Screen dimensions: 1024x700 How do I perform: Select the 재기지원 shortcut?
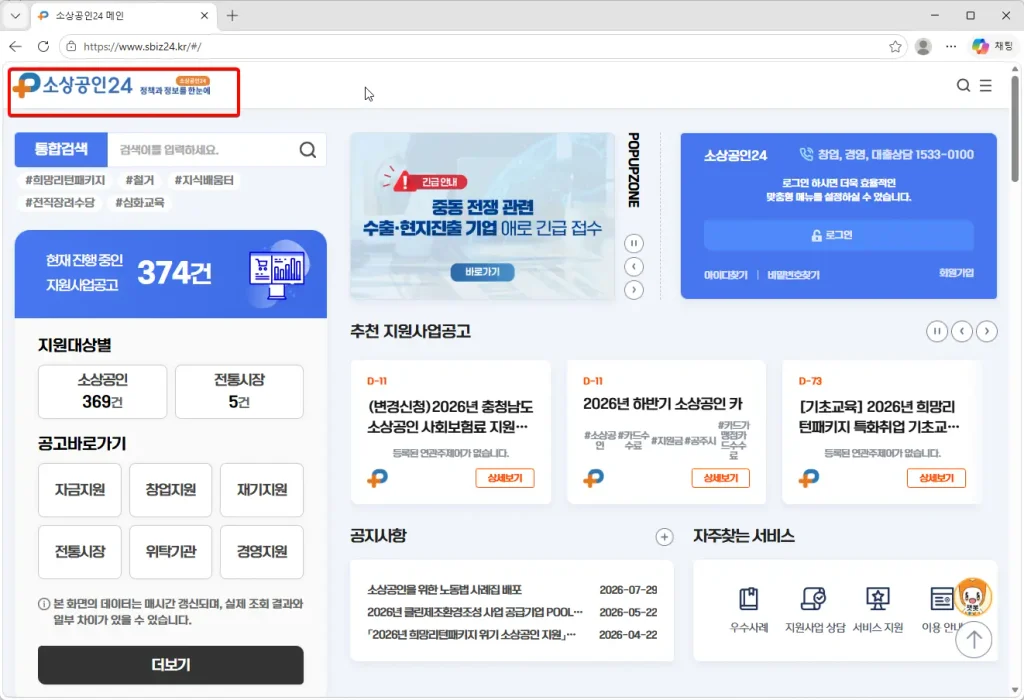pos(262,490)
